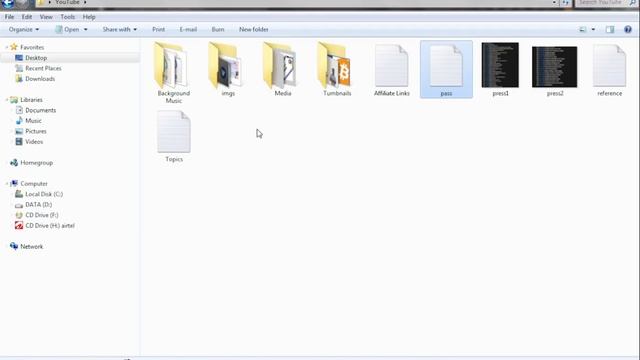Open Documents library
Screen dimensions: 640x360
click(40, 110)
